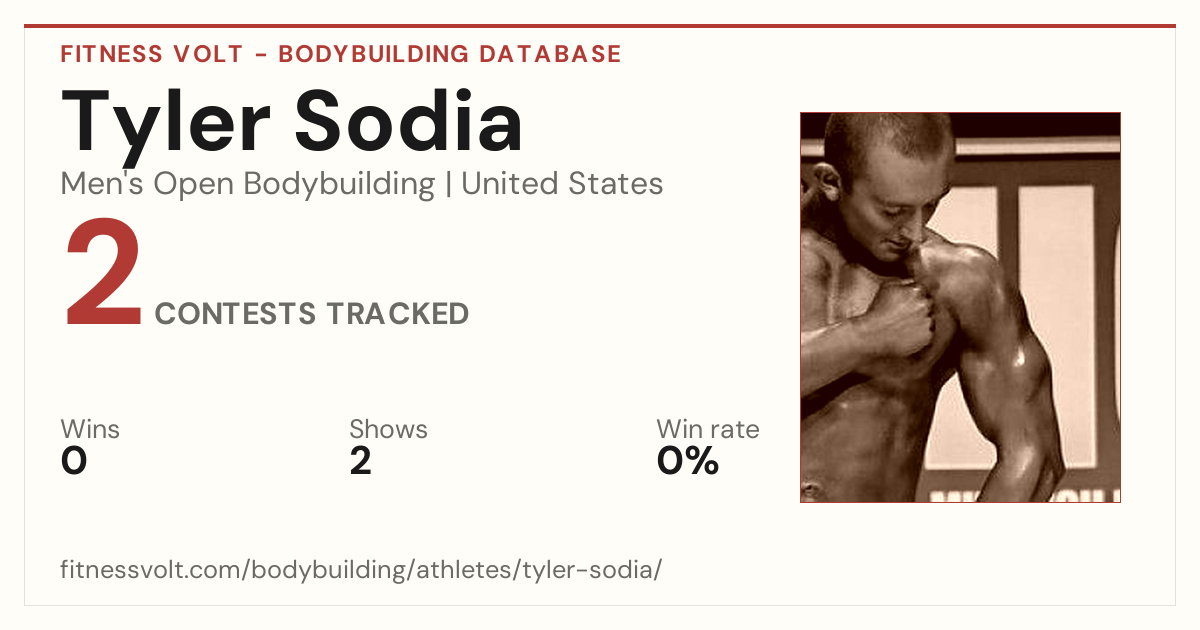Click the Shows stat label
Viewport: 1200px width, 630px height.
pos(388,430)
